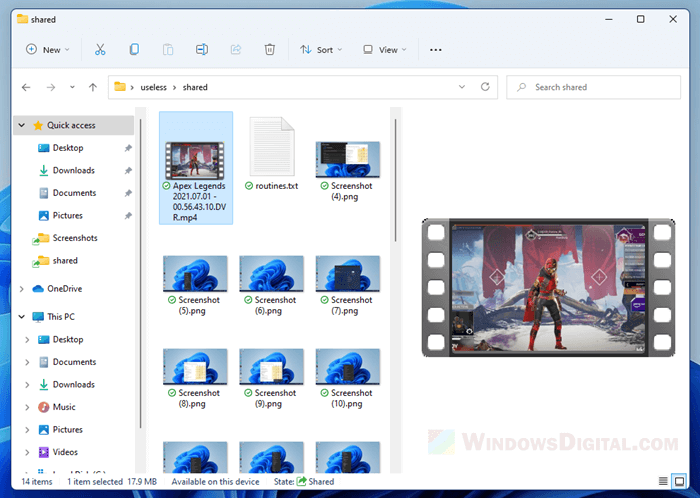Image resolution: width=700 pixels, height=499 pixels.
Task: Expand Downloads under This PC
Action: (x=27, y=384)
